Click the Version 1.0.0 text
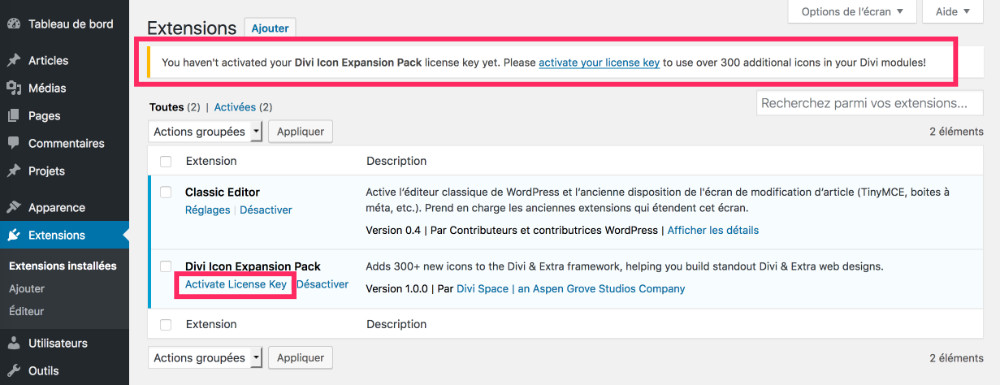This screenshot has width=1000, height=385. pyautogui.click(x=397, y=289)
